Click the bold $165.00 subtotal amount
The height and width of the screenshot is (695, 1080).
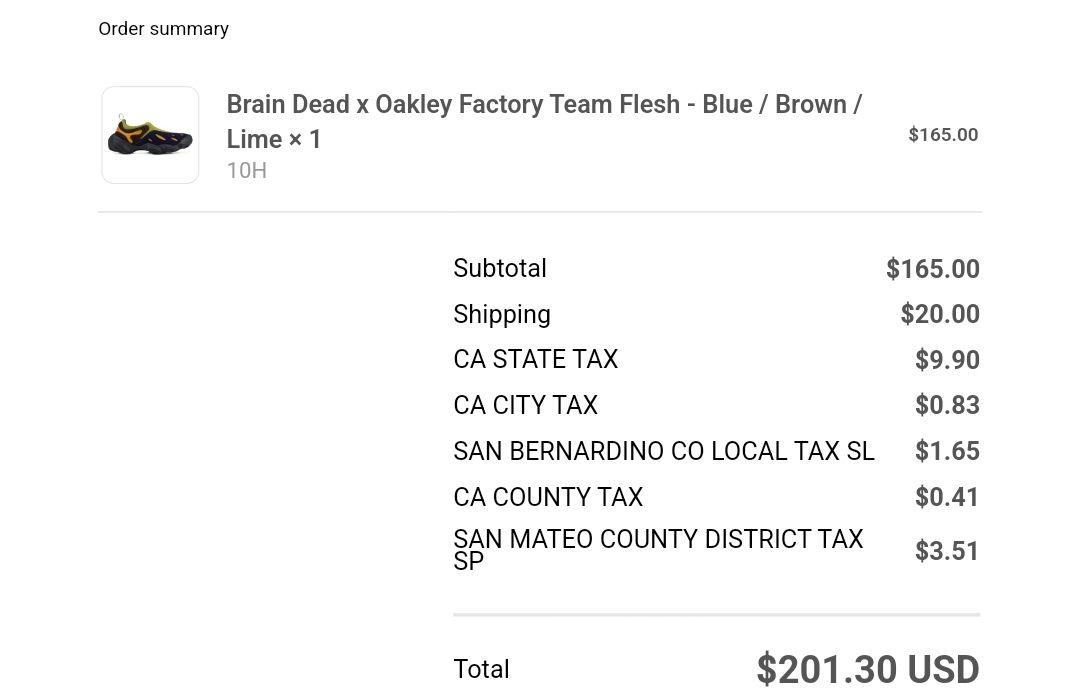click(x=932, y=269)
